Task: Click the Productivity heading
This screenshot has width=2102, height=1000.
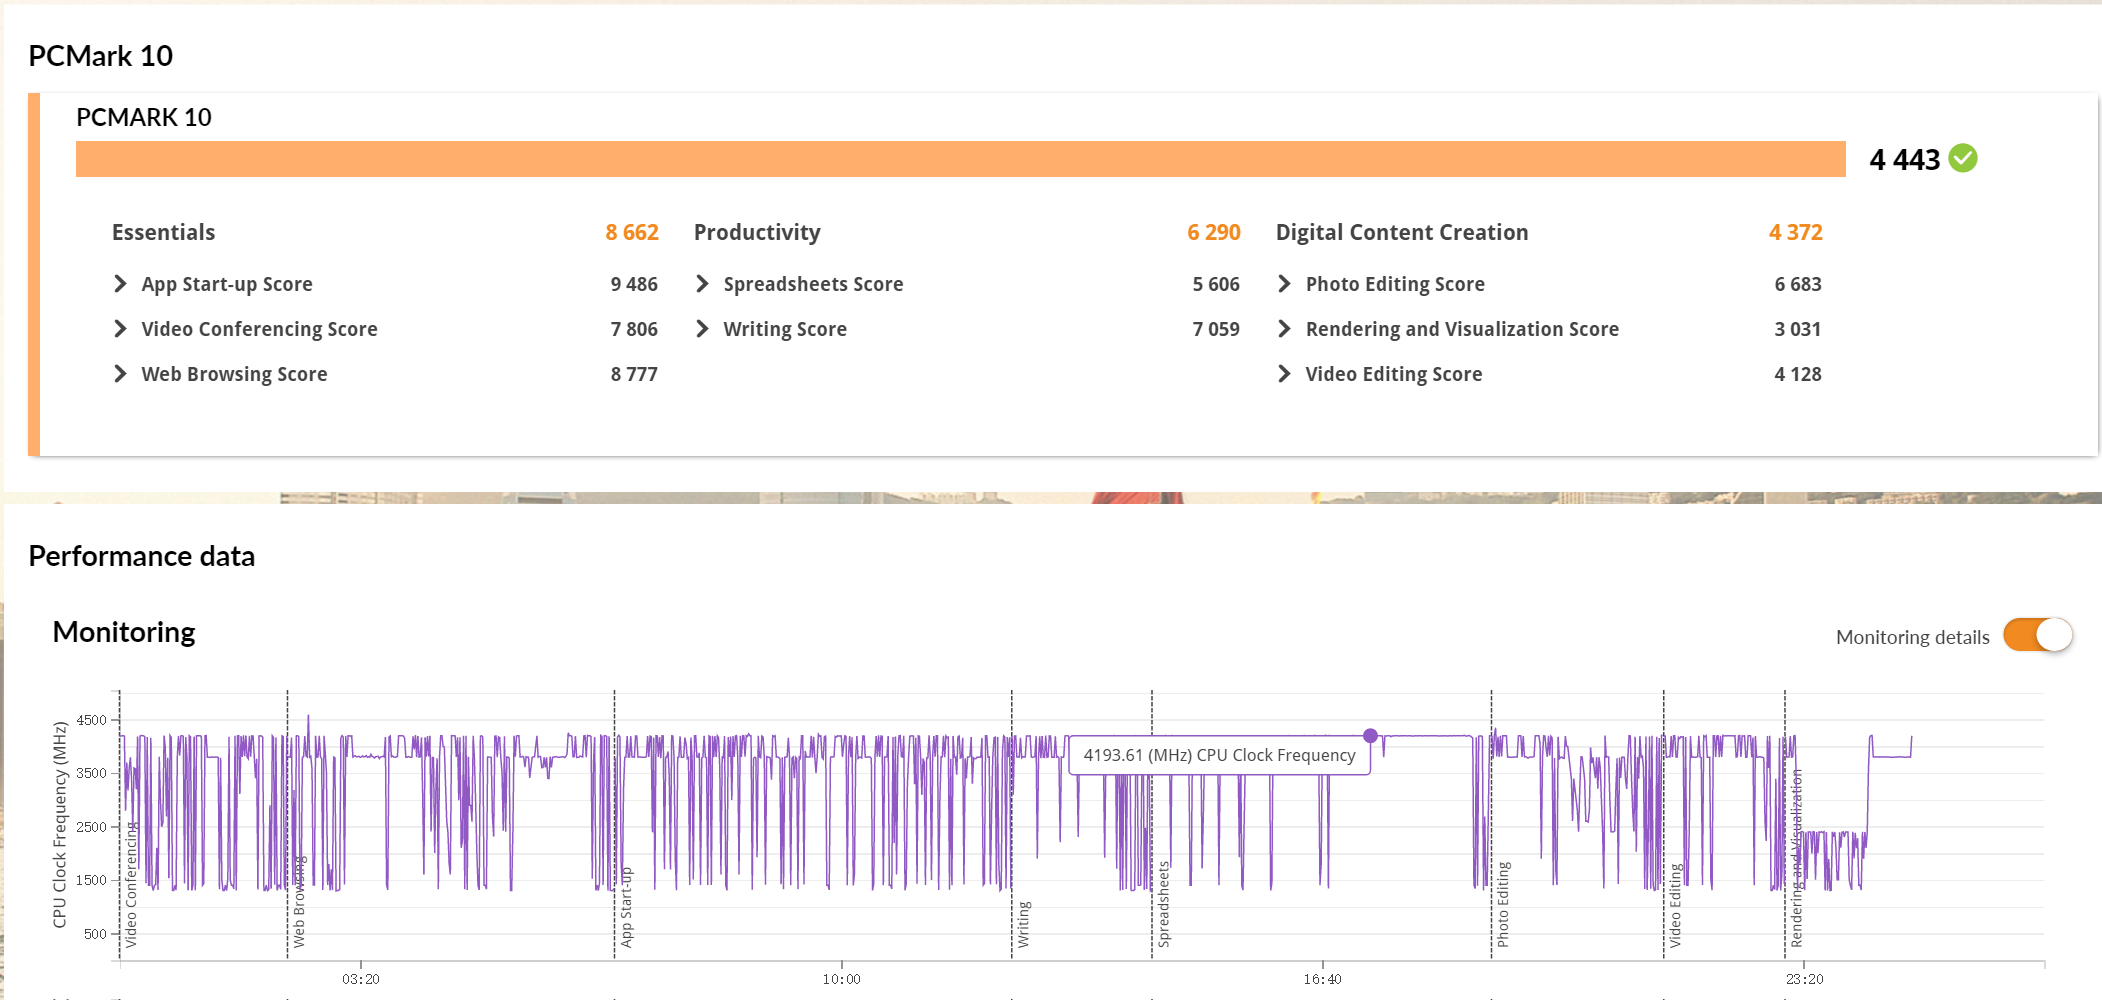Action: tap(757, 232)
